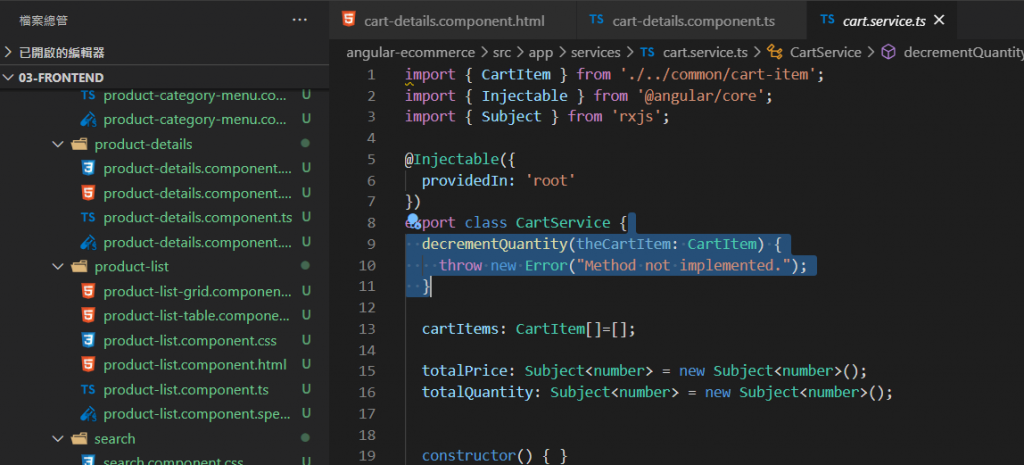
Task: Click CSS icon of product-list.component.css
Action: (88, 340)
